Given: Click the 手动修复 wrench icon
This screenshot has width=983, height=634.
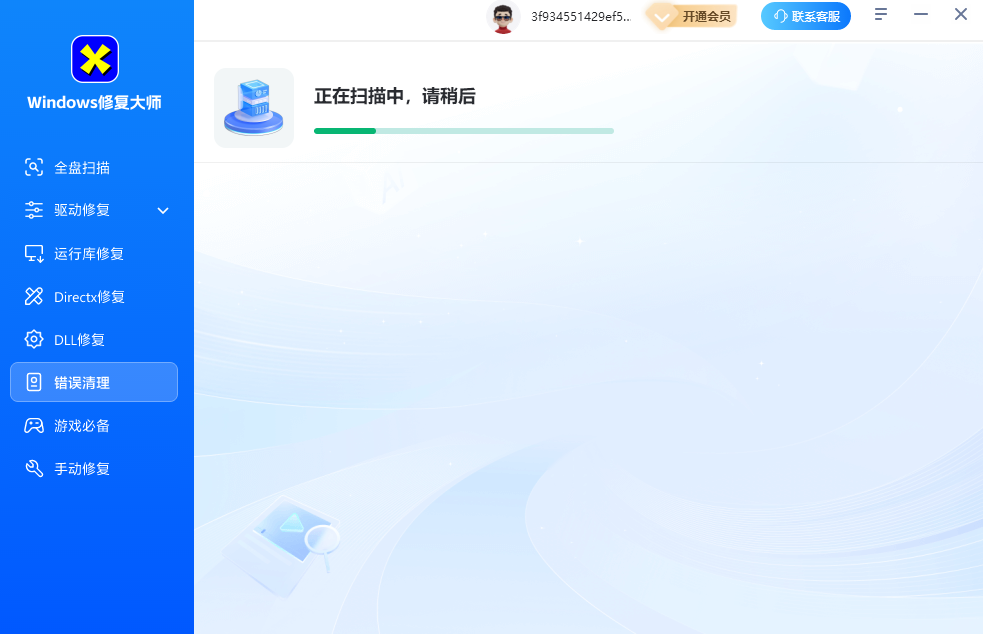Looking at the screenshot, I should (34, 468).
